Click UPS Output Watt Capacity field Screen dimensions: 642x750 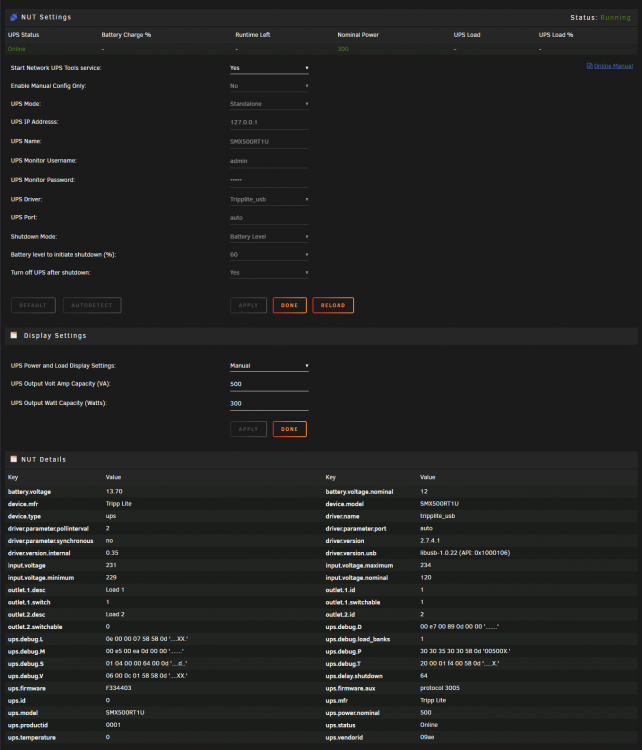[269, 404]
